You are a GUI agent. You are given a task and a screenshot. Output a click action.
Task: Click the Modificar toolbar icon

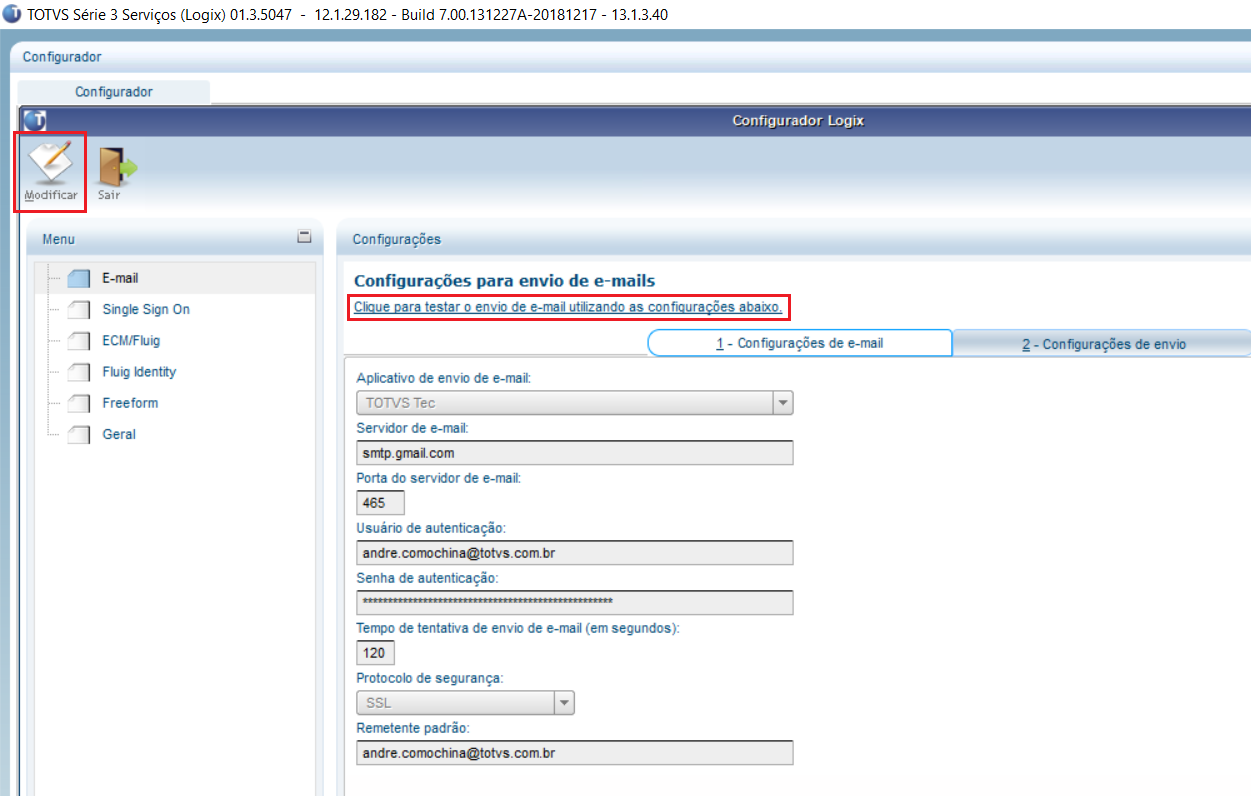[x=50, y=171]
